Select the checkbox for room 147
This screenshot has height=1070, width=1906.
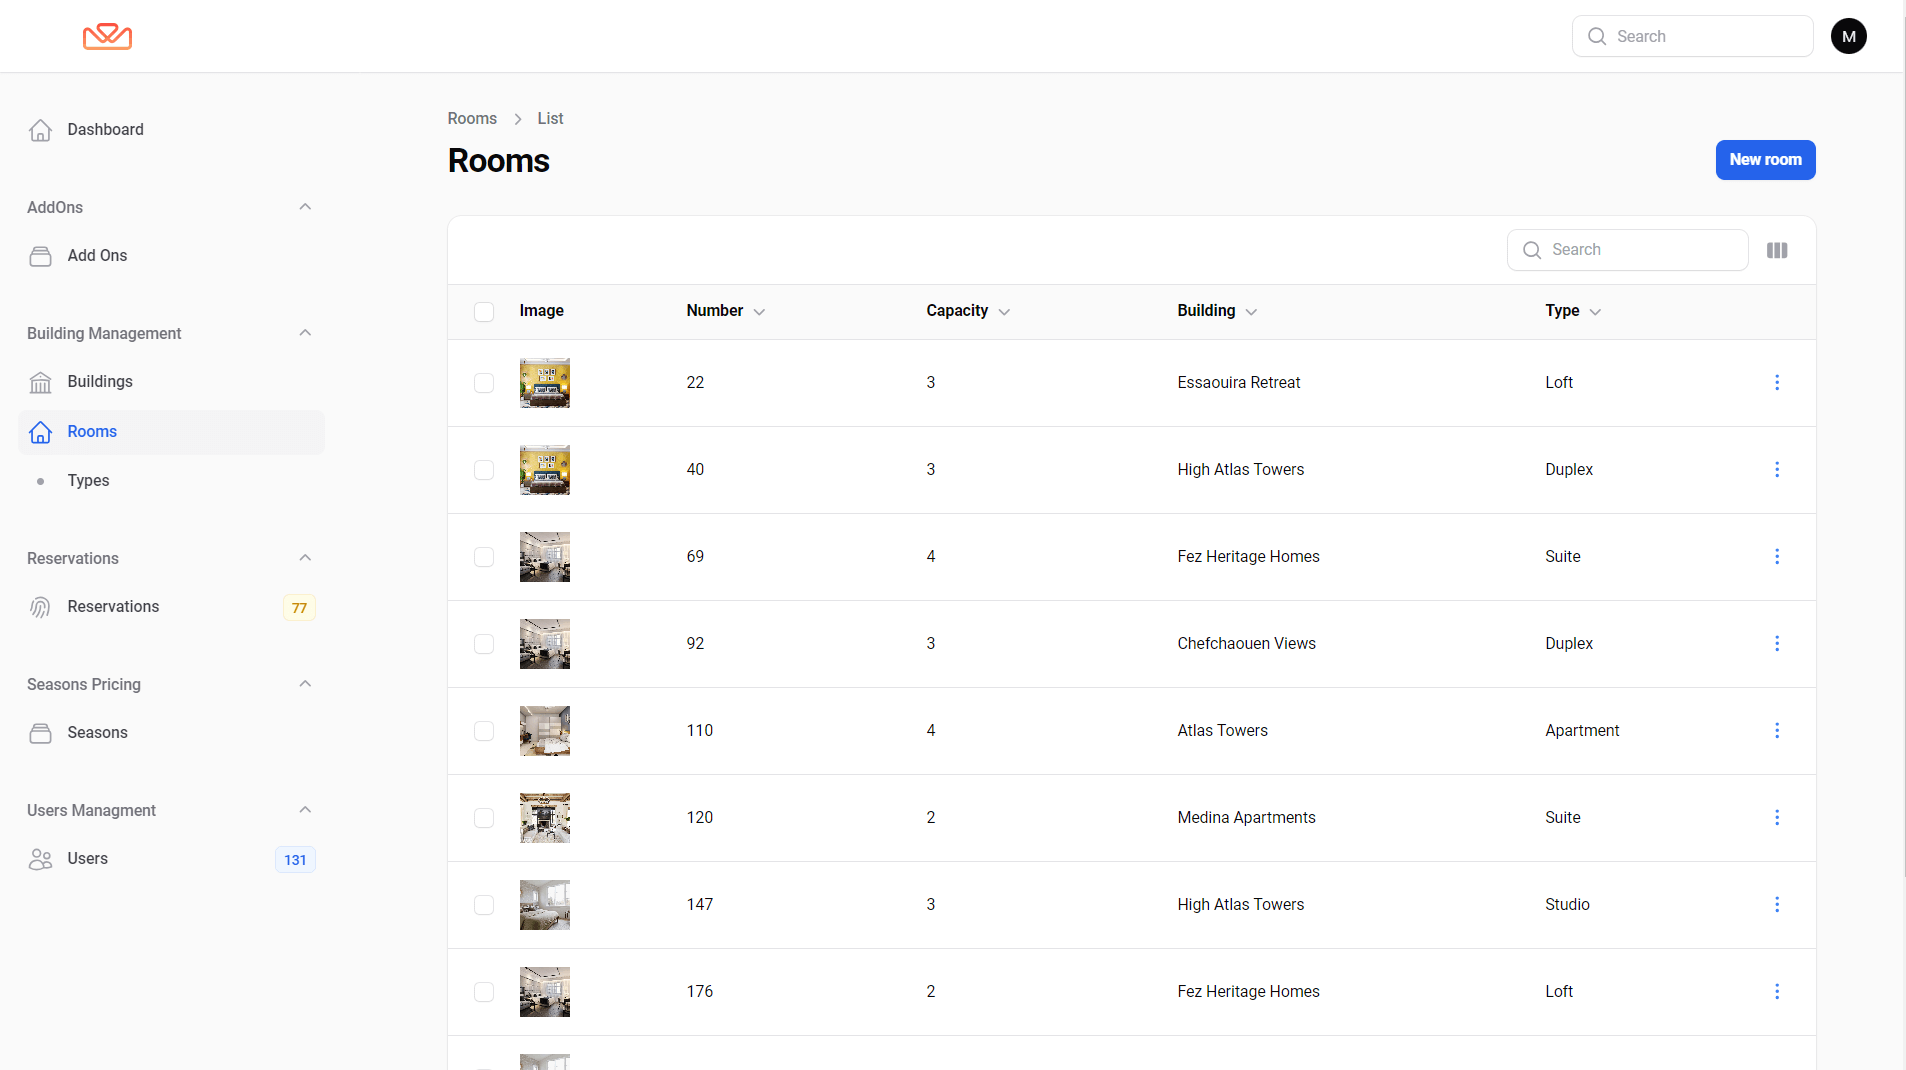484,905
